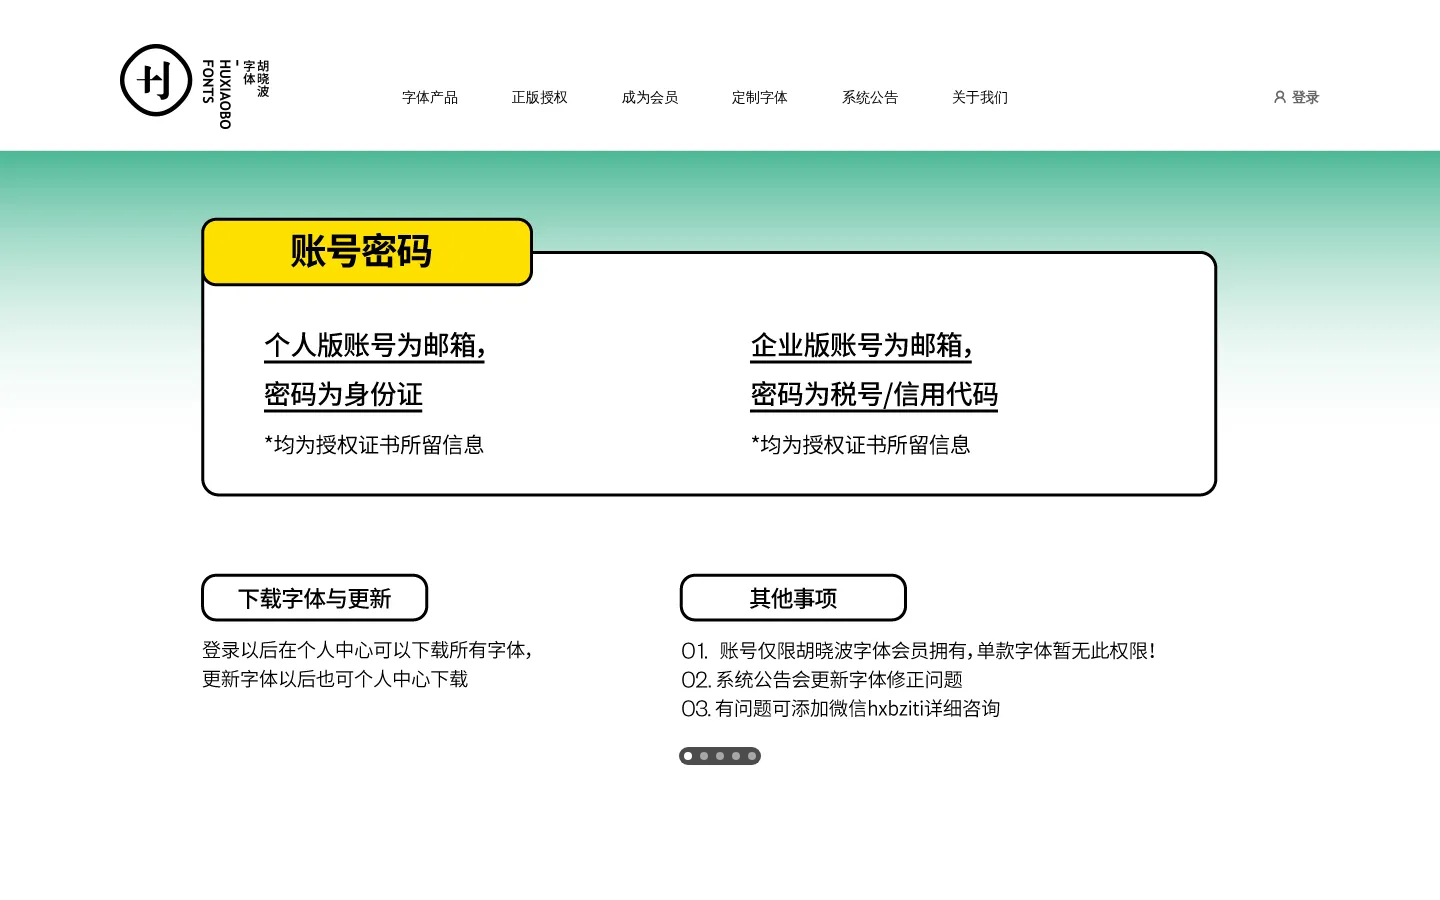Image resolution: width=1440 pixels, height=900 pixels.
Task: Show the fifth carousel slide dot
Action: pyautogui.click(x=752, y=756)
